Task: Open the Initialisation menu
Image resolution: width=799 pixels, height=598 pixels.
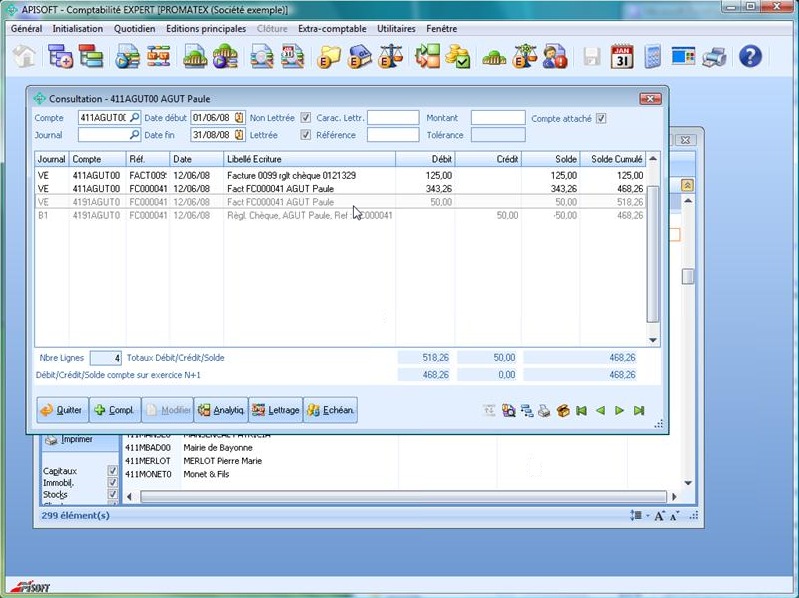Action: pos(77,29)
